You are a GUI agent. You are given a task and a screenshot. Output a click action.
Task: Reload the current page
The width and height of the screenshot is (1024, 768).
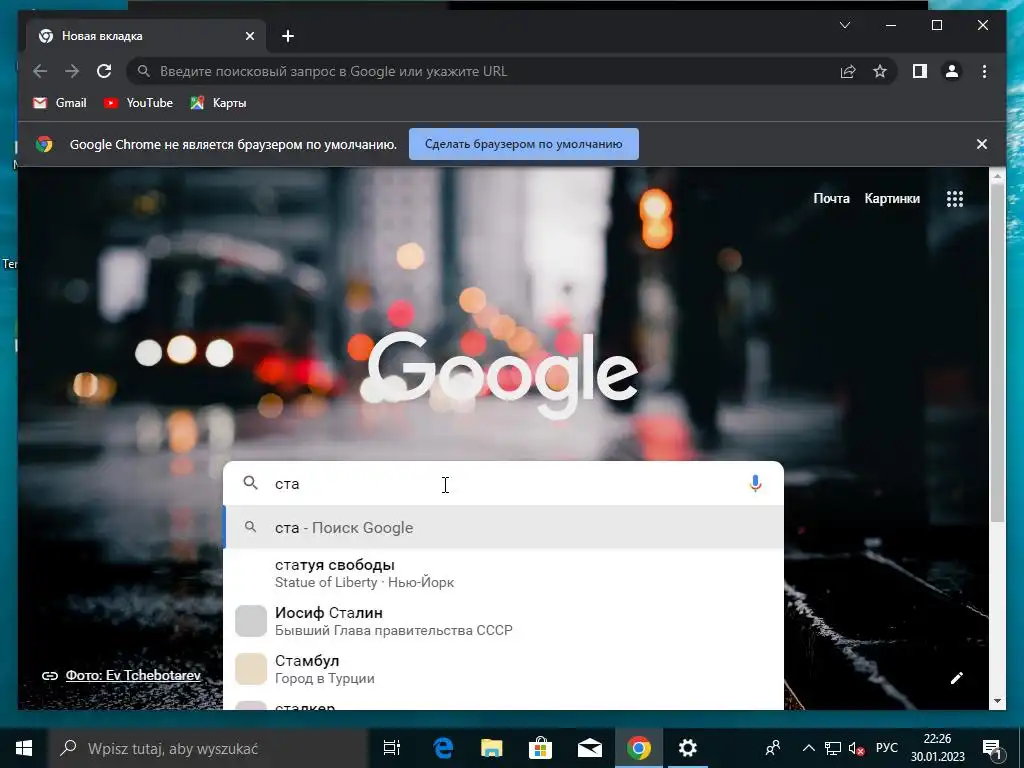104,71
